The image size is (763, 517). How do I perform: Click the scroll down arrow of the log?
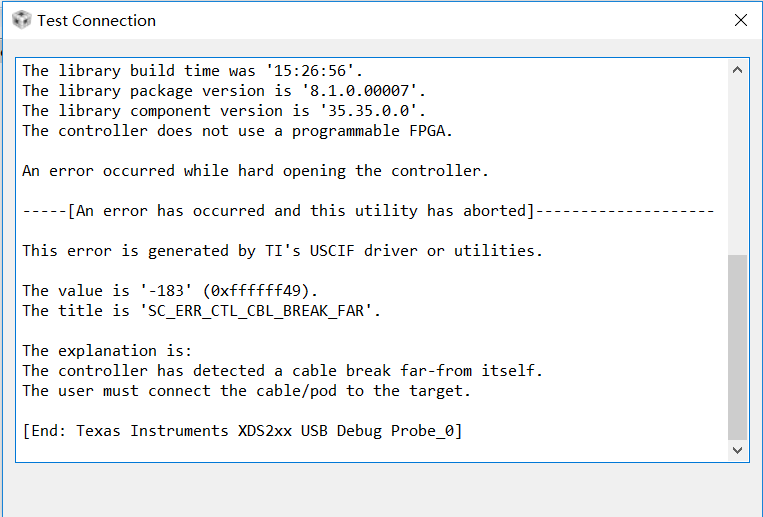click(x=737, y=450)
